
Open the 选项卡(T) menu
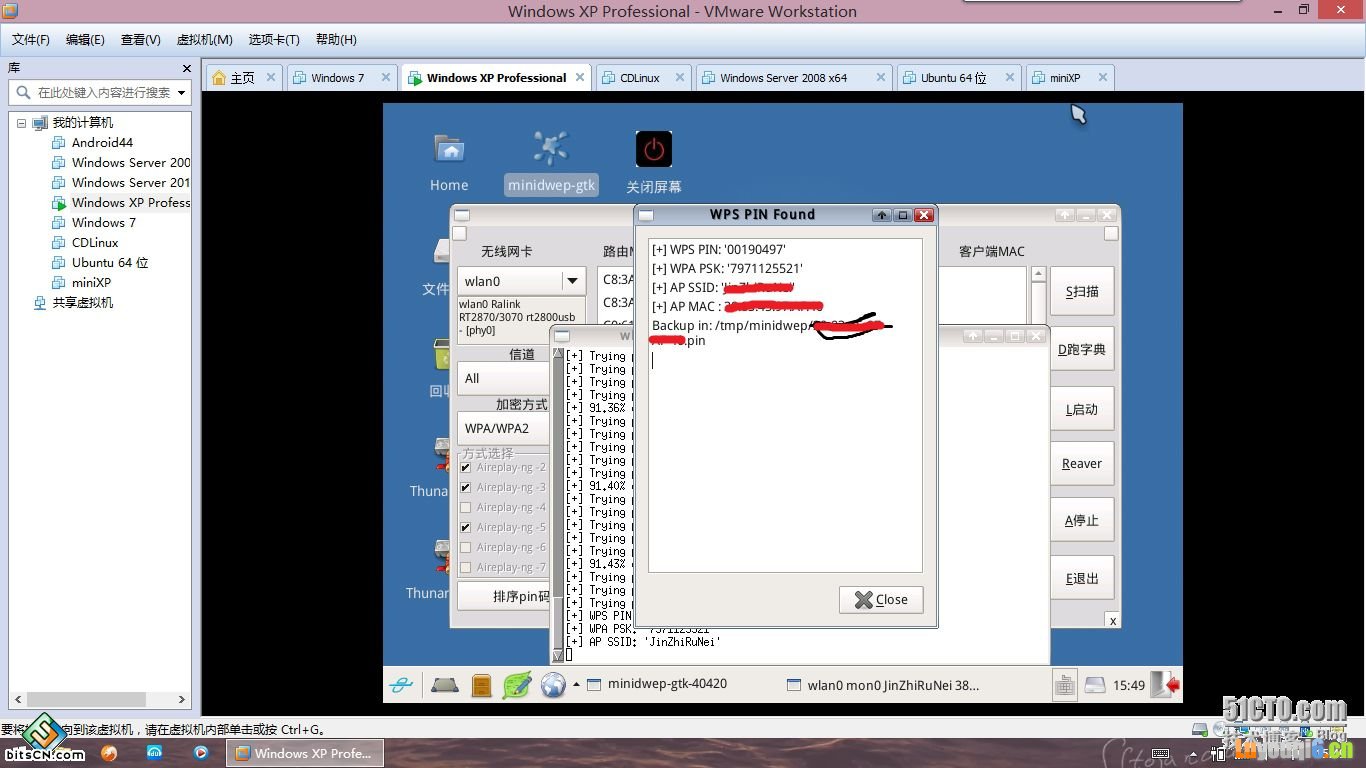point(274,40)
